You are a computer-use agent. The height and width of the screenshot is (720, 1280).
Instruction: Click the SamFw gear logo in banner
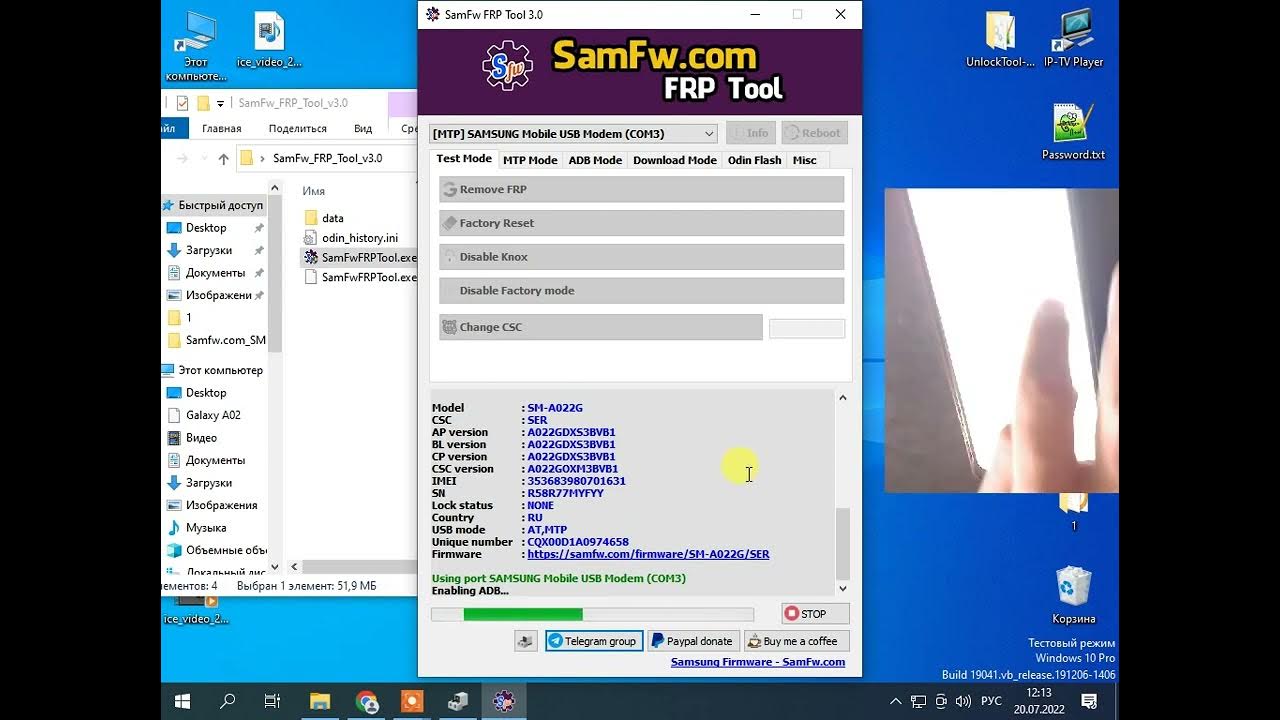point(508,67)
